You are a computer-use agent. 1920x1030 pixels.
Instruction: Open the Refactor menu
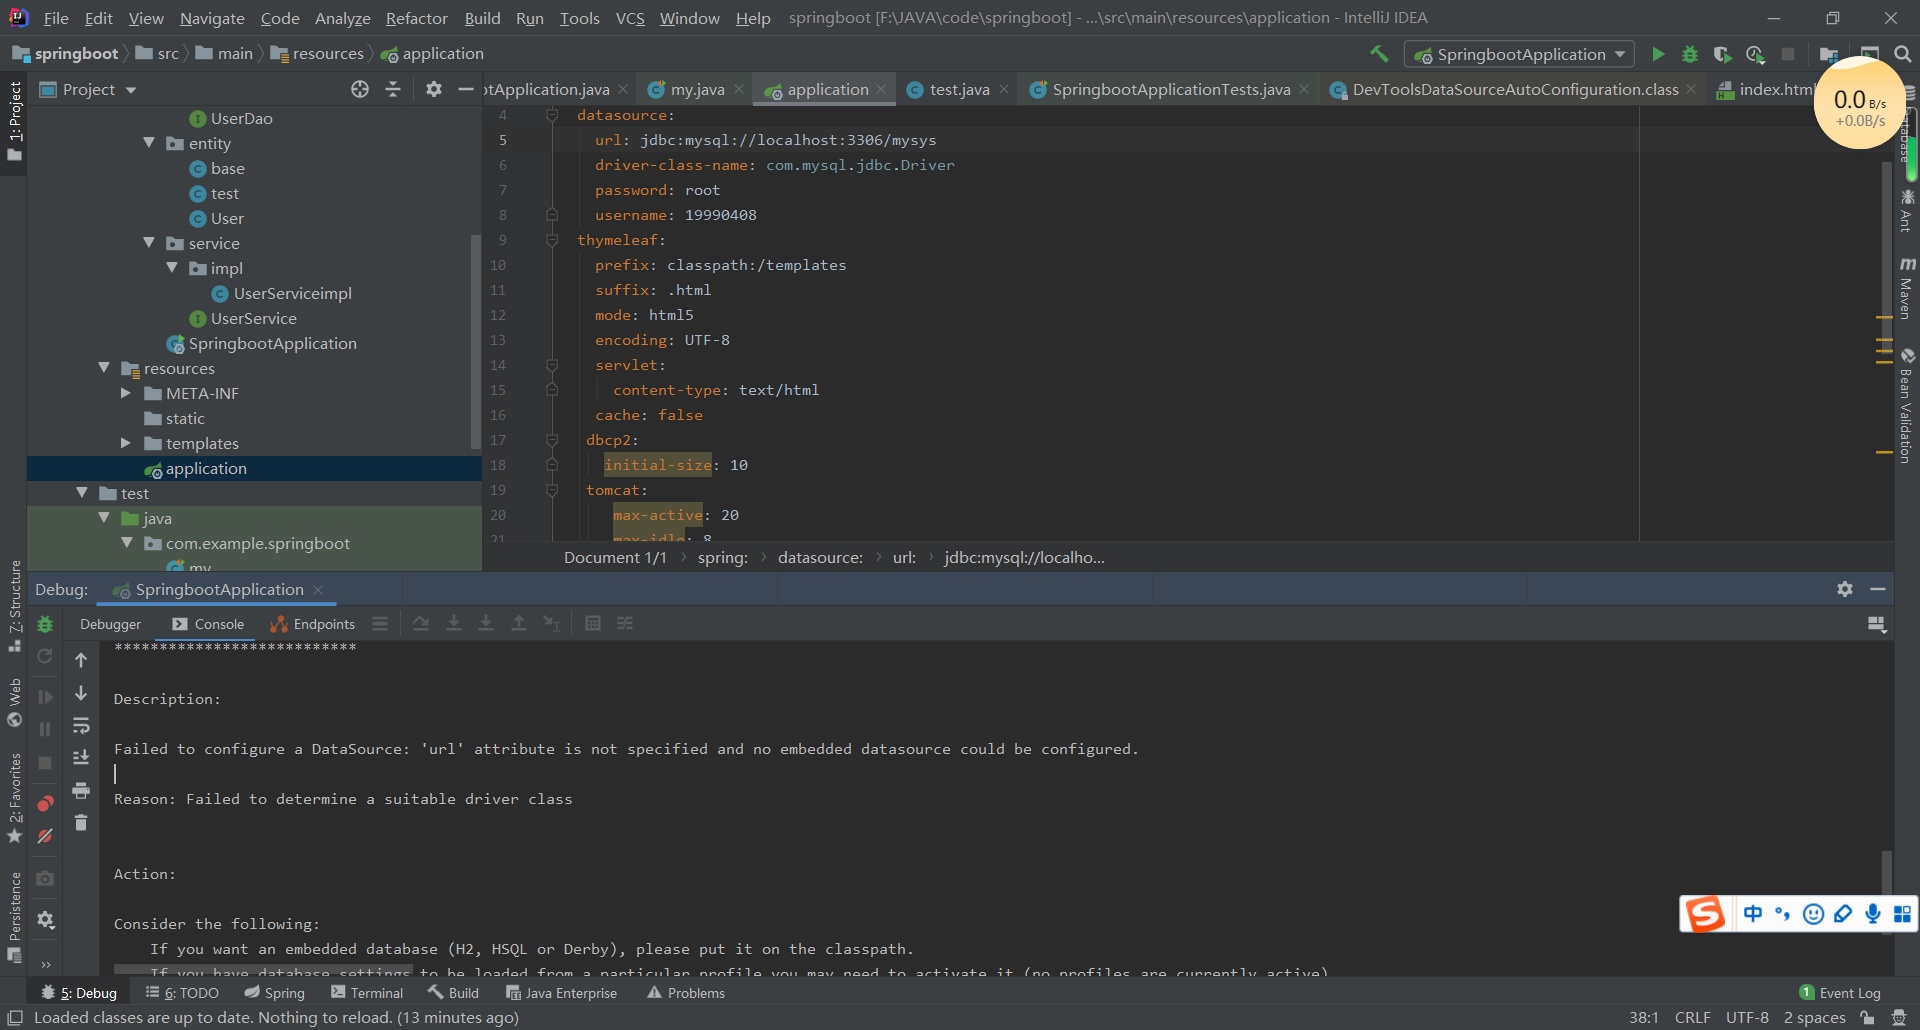pyautogui.click(x=416, y=18)
